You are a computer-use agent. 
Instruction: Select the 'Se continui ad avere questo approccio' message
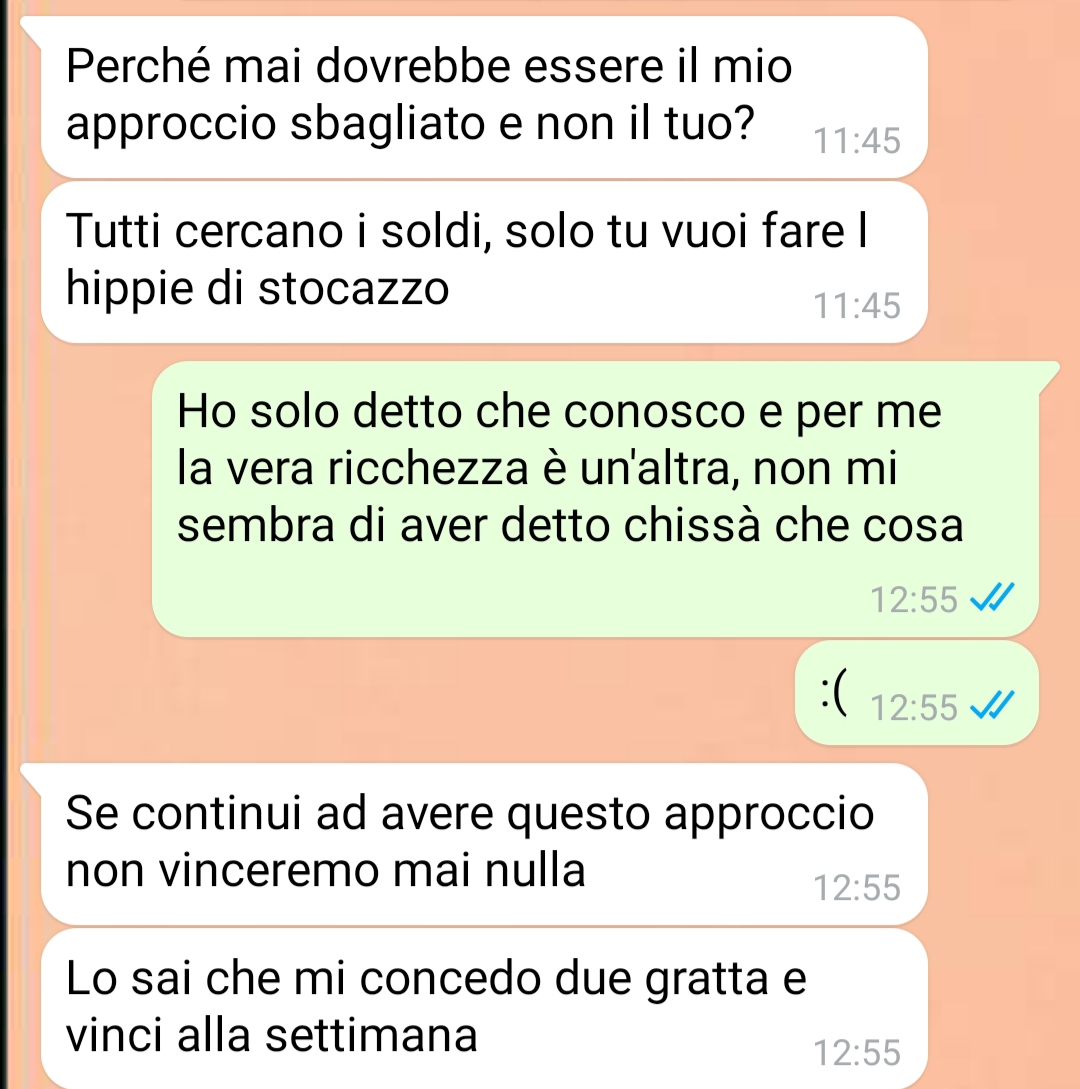coord(484,844)
